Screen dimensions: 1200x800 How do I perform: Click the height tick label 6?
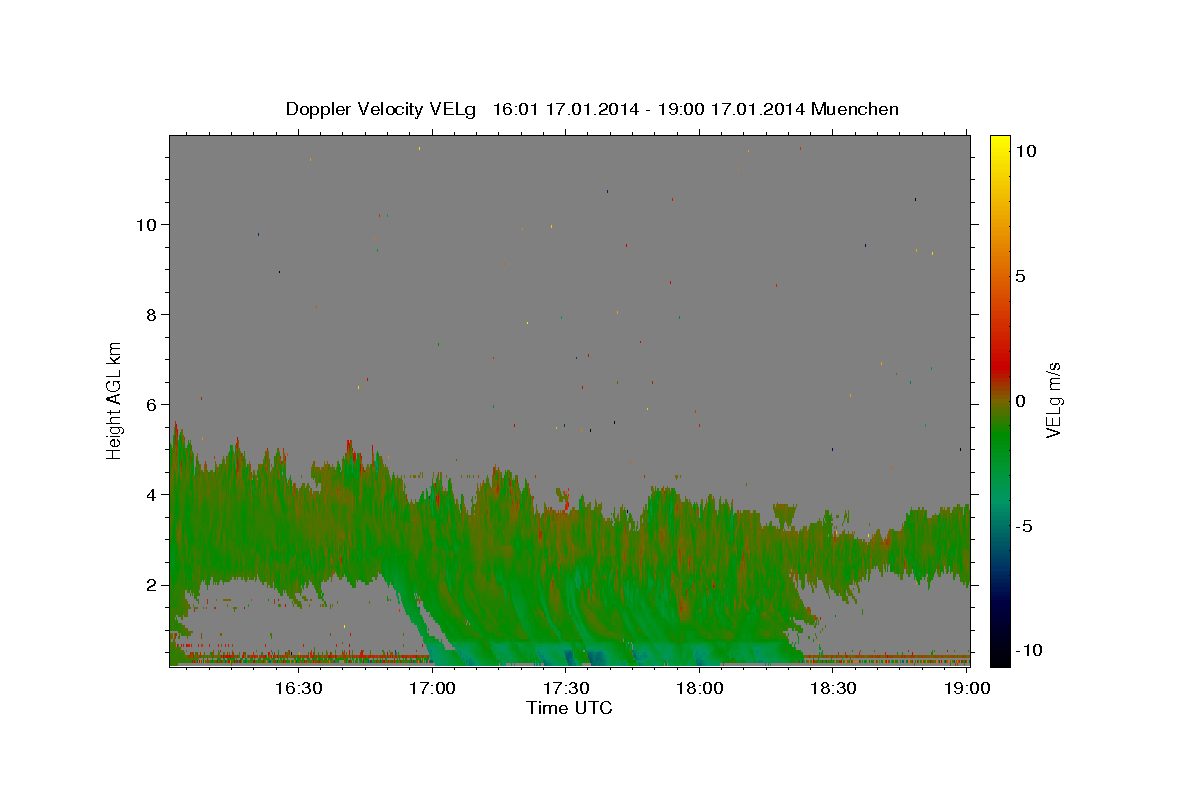click(153, 405)
